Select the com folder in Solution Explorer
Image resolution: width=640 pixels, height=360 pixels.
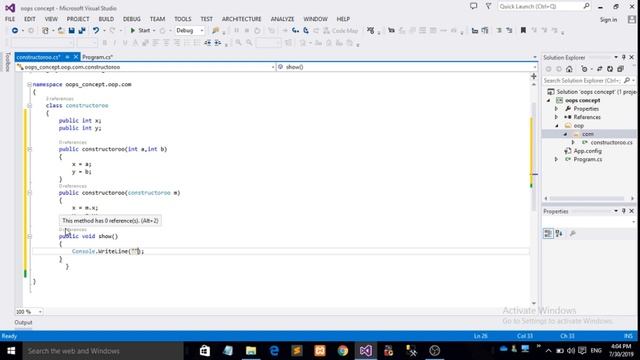[588, 134]
